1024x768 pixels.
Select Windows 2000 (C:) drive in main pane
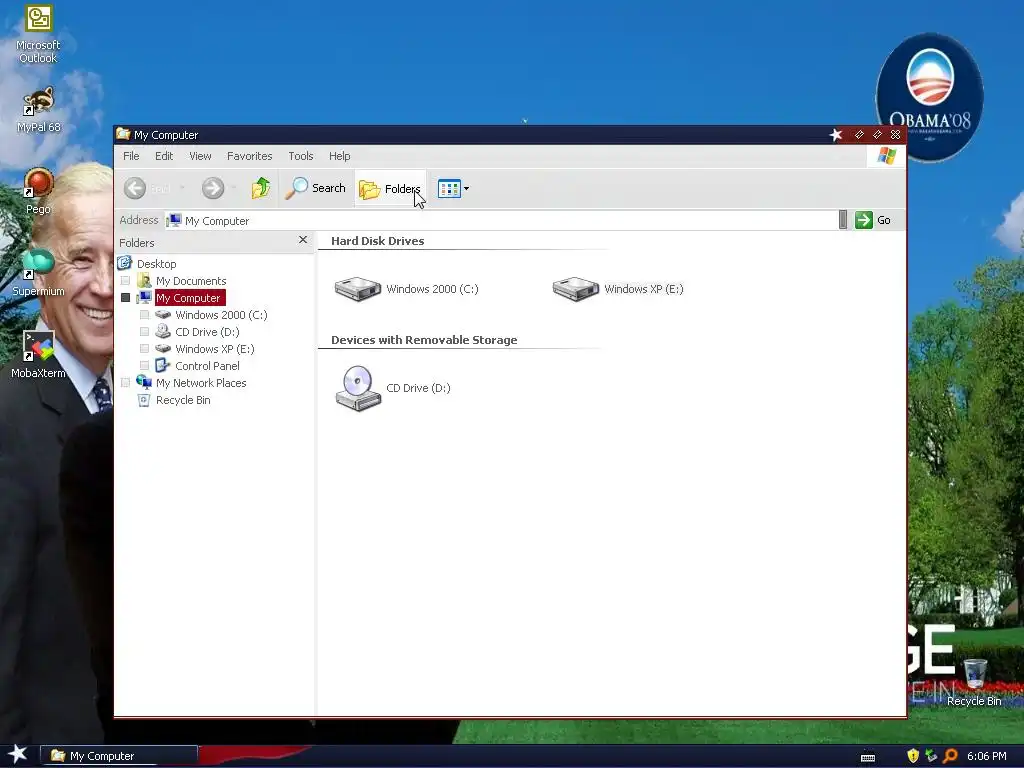pyautogui.click(x=406, y=289)
